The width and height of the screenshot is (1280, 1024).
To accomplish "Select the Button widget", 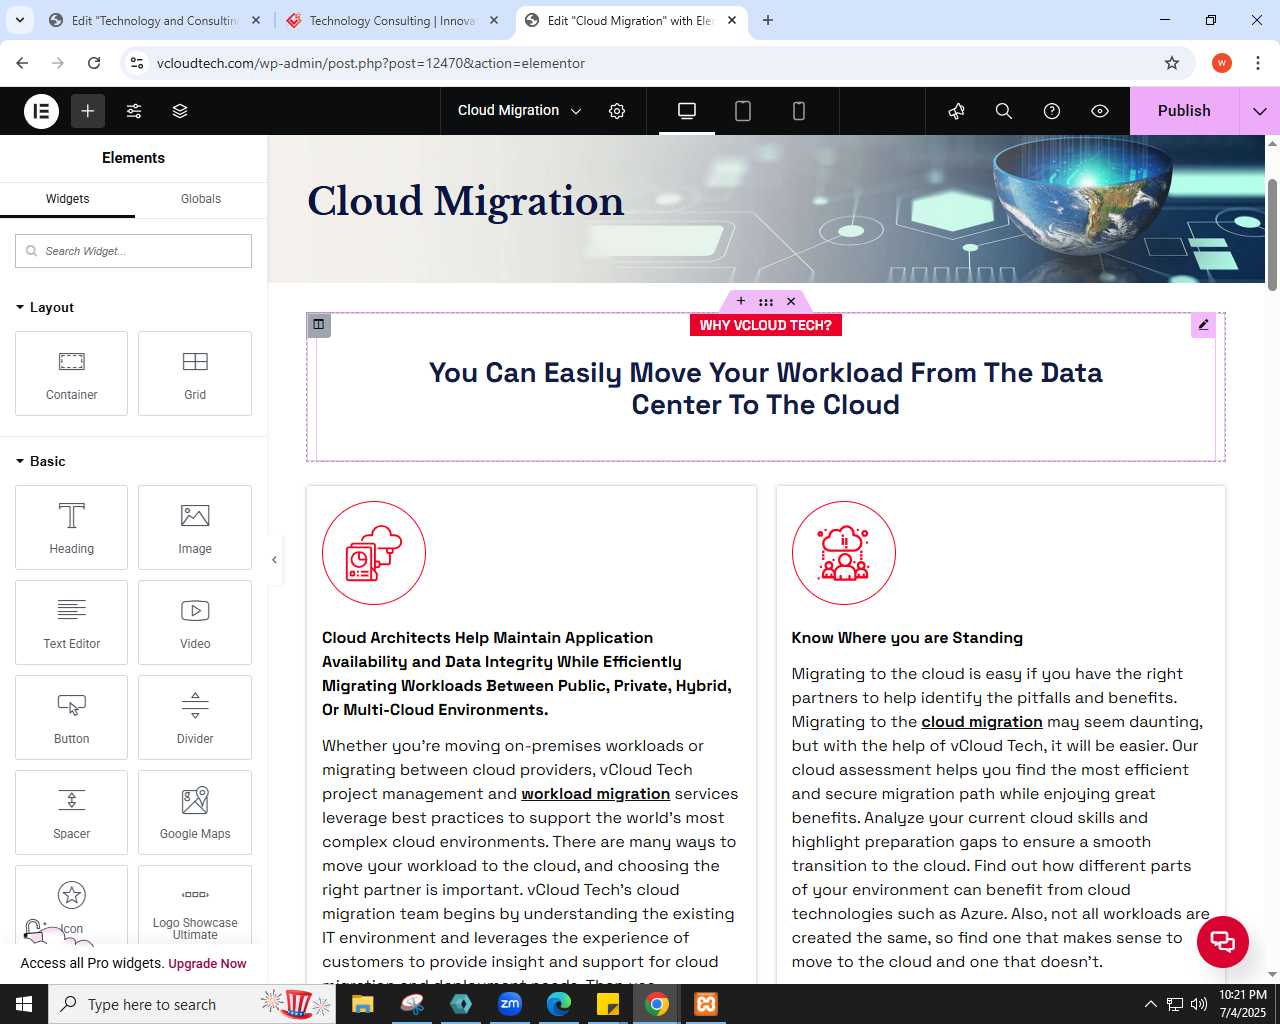I will point(71,717).
